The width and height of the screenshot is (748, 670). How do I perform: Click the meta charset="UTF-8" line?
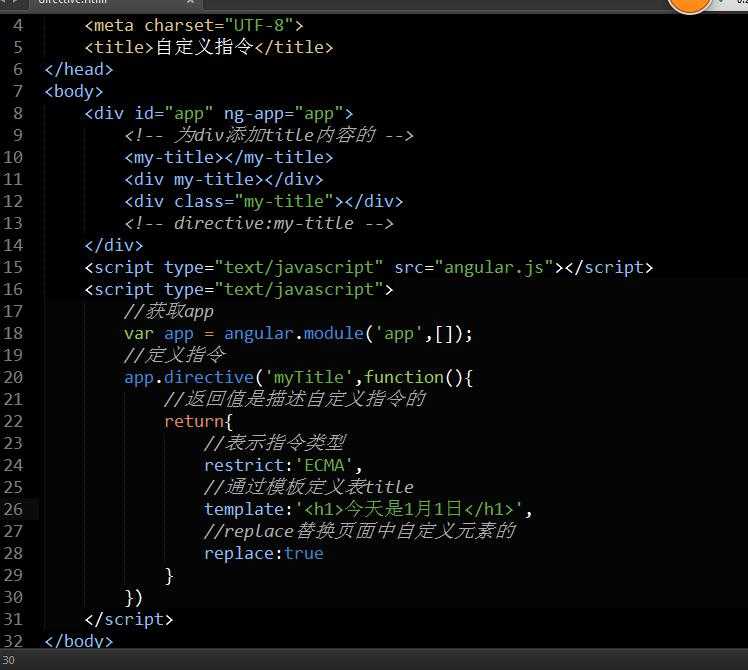pos(194,25)
